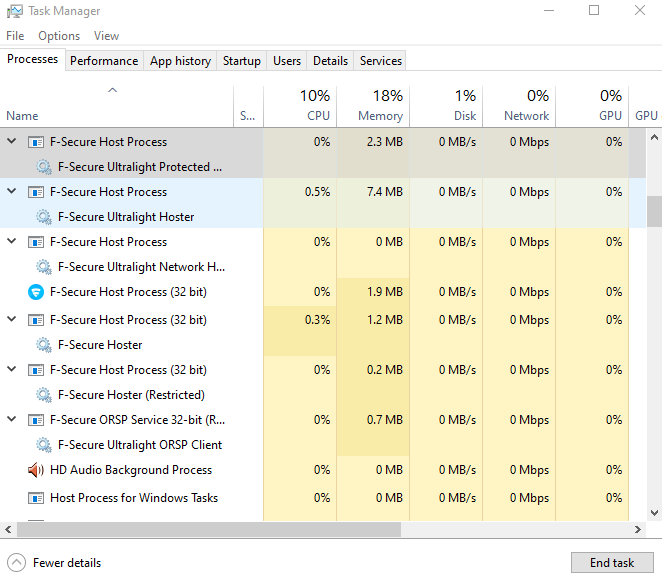Click the gear icon beside F-Secure Ultralight Hoster
Image resolution: width=662 pixels, height=586 pixels.
click(44, 217)
